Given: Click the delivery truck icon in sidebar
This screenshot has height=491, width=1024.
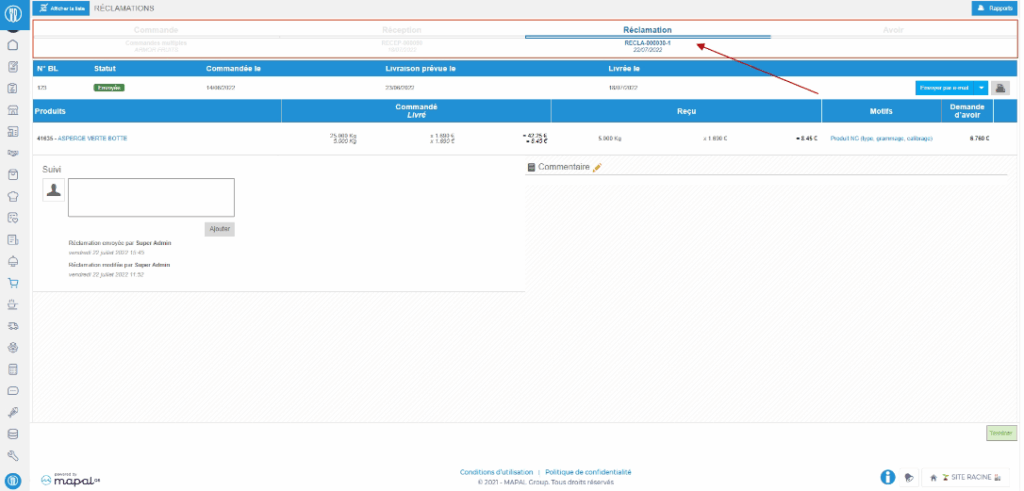Looking at the screenshot, I should [13, 326].
